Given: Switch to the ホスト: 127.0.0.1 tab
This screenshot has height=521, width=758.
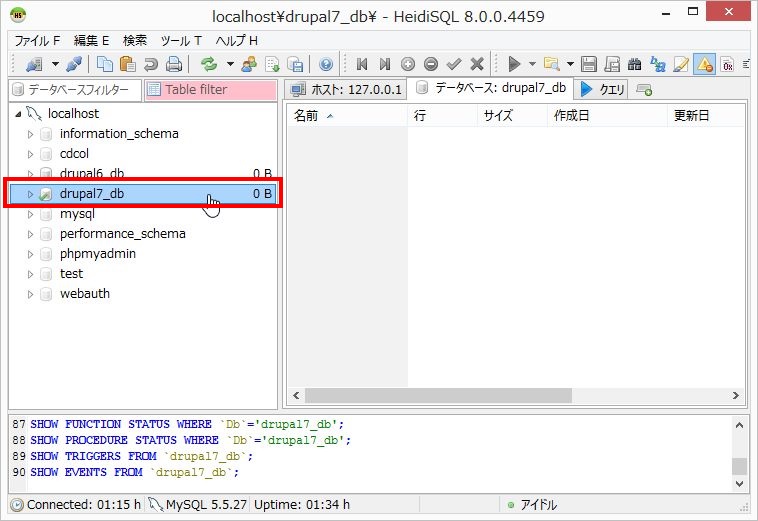Looking at the screenshot, I should [x=345, y=89].
